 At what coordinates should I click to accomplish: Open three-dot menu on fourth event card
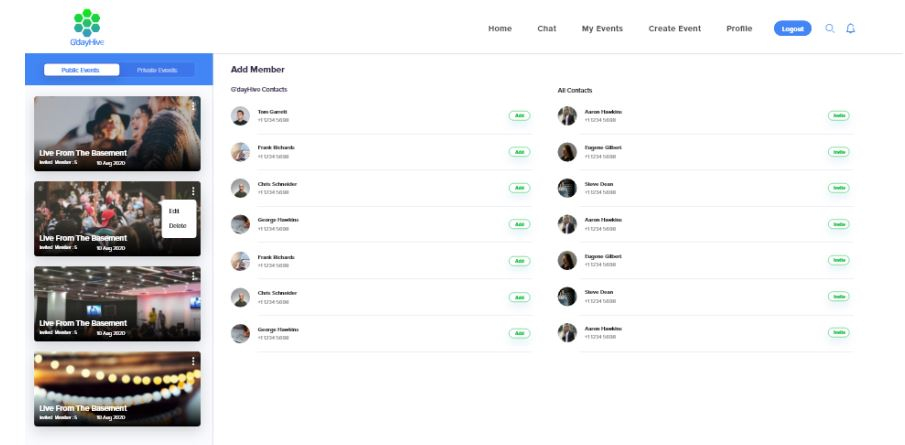193,361
